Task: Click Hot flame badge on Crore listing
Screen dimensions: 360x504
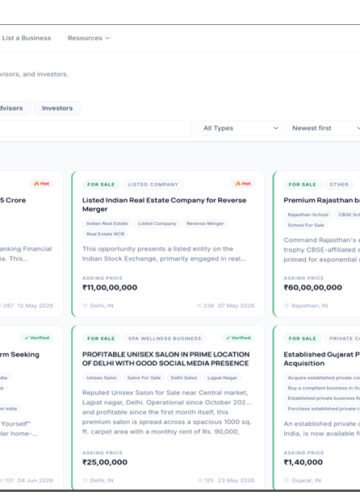Action: tap(42, 184)
